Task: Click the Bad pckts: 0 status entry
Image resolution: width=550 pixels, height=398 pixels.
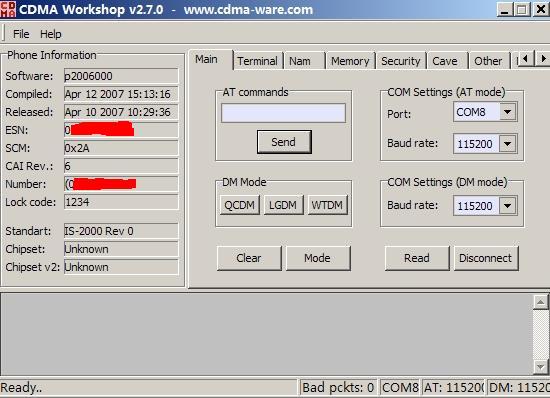Action: pos(338,388)
